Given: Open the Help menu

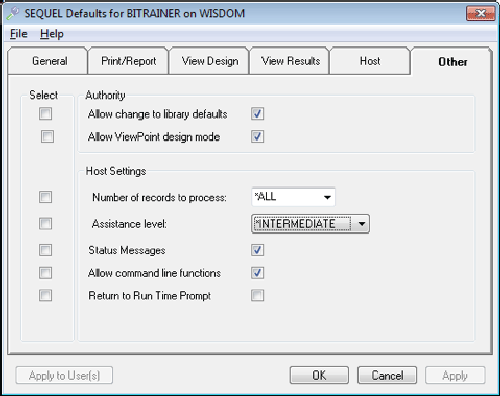Looking at the screenshot, I should [52, 34].
